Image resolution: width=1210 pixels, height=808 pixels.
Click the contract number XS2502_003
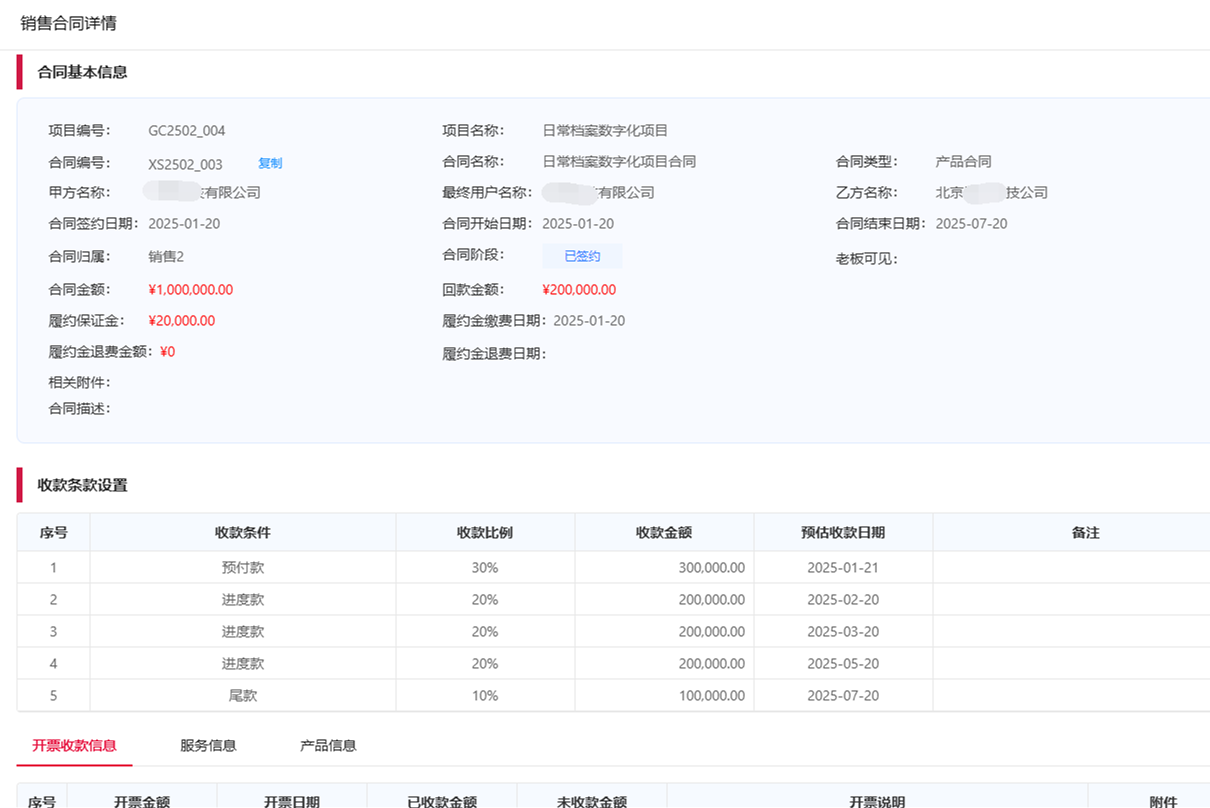point(181,161)
